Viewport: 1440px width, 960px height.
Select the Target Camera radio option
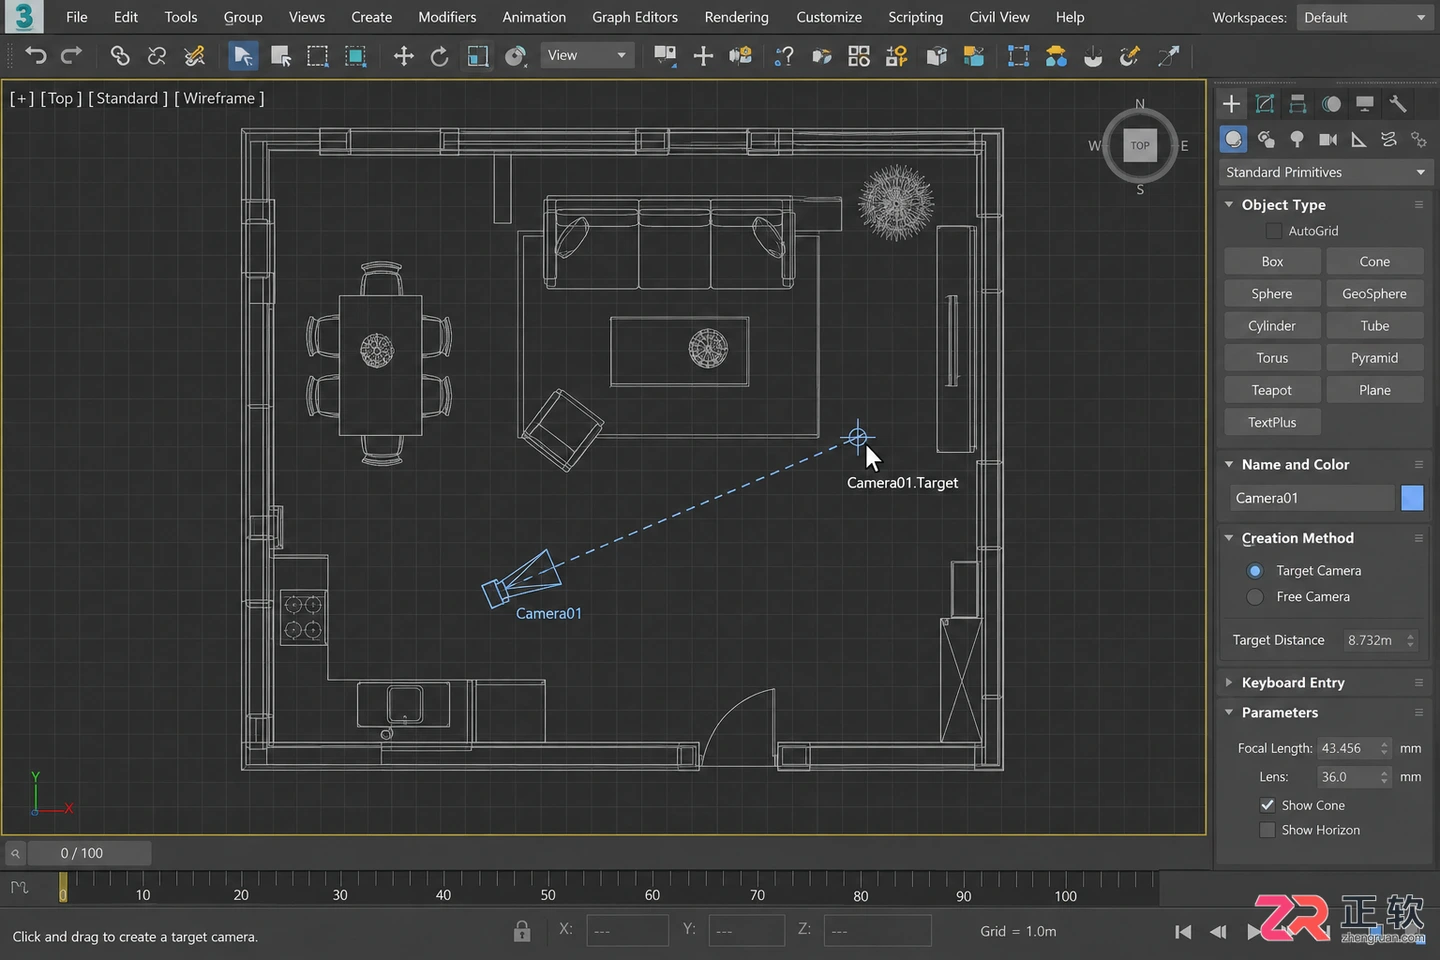pos(1255,571)
